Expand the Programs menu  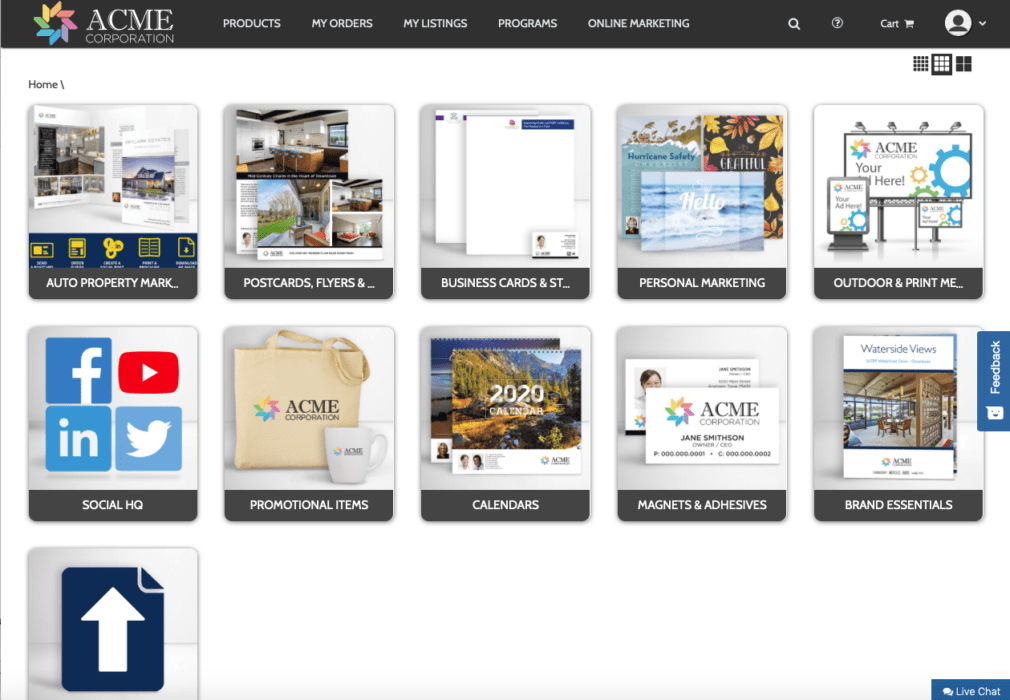[x=527, y=23]
